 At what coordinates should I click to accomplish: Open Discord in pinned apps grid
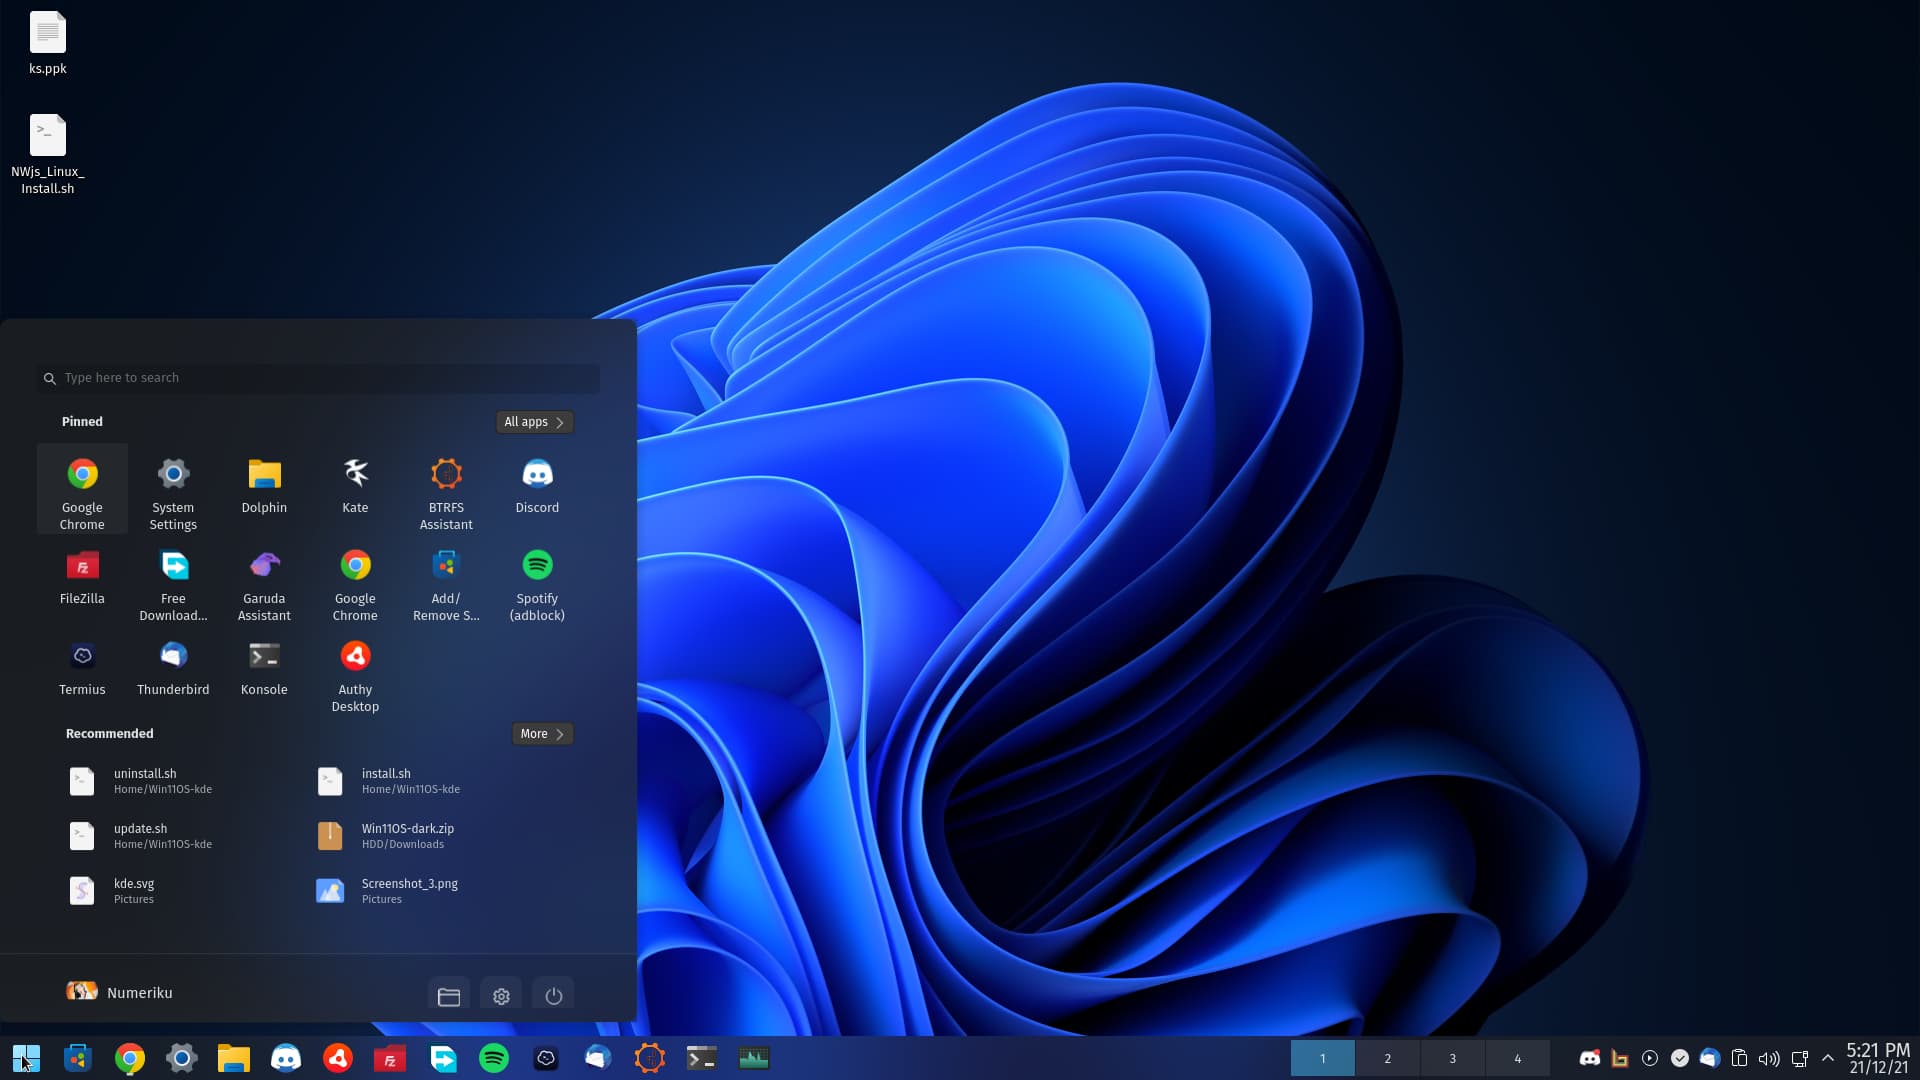click(x=537, y=486)
